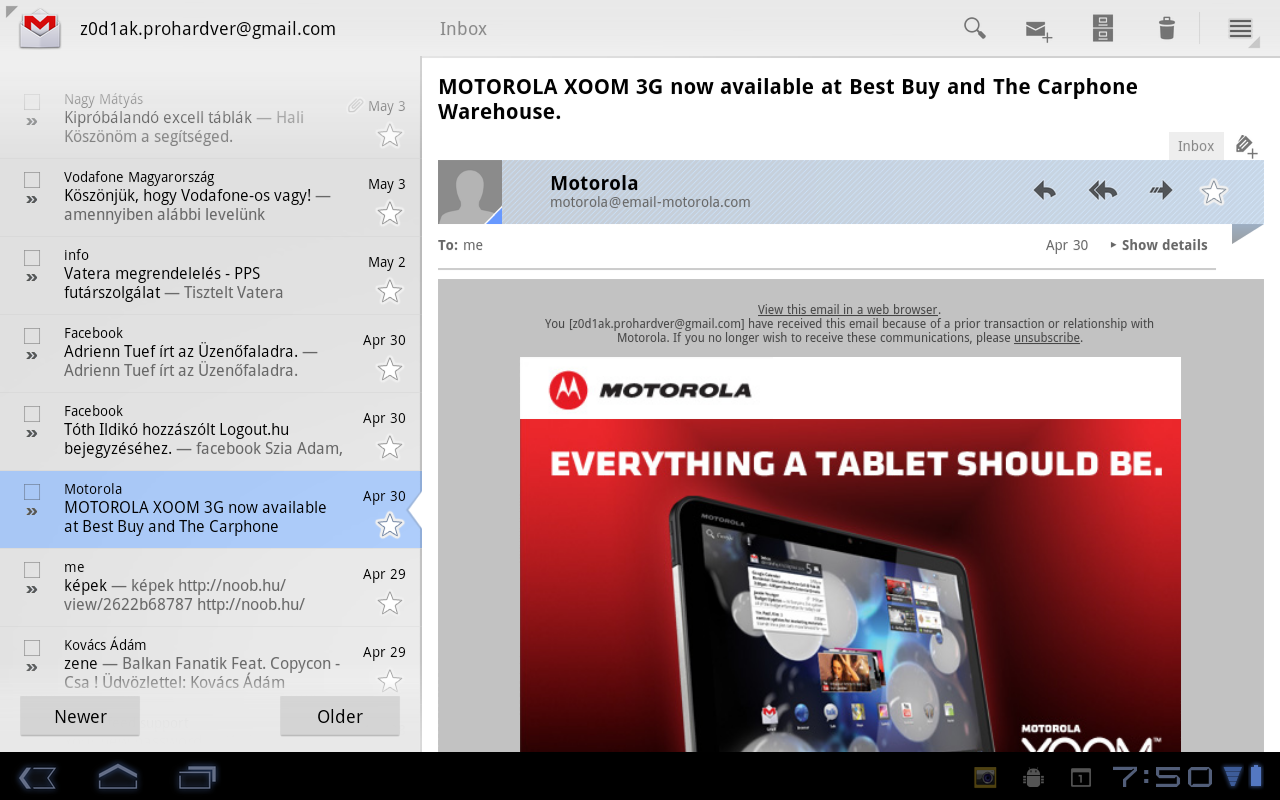Image resolution: width=1280 pixels, height=800 pixels.
Task: Forward the Motorola email
Action: (x=1160, y=191)
